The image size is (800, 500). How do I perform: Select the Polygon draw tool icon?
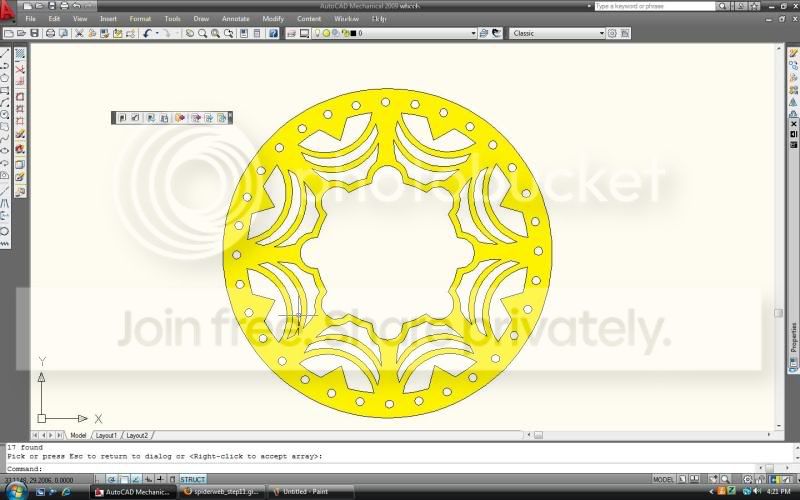coord(5,78)
